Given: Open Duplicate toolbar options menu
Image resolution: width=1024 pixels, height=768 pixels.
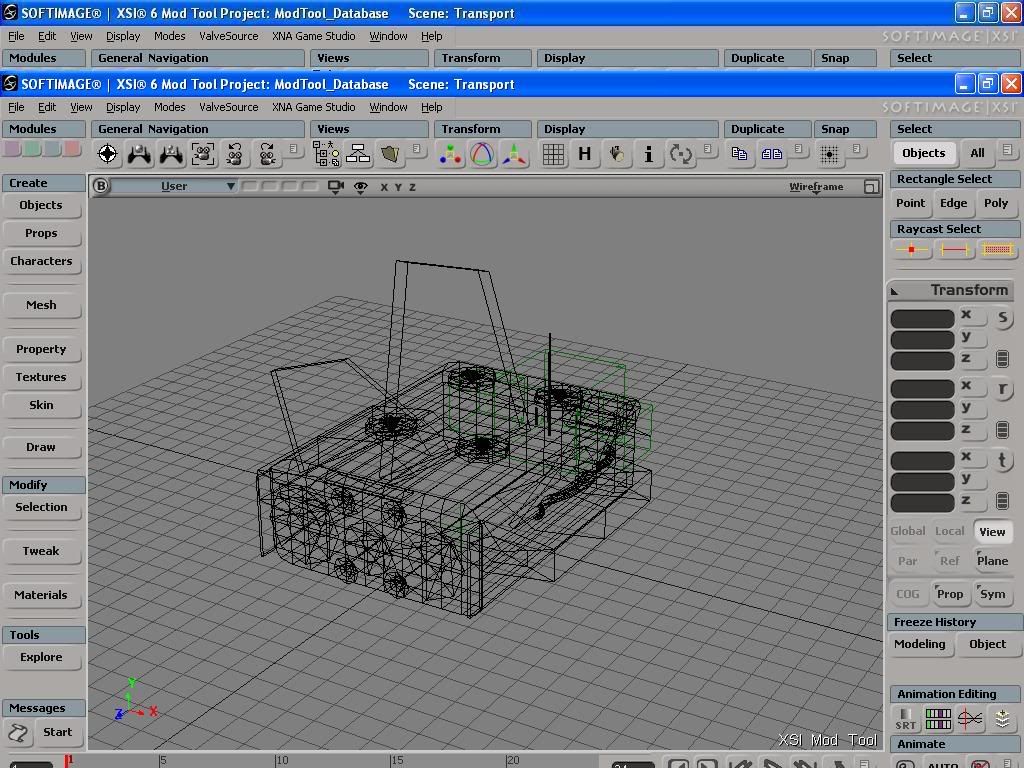Looking at the screenshot, I should [x=798, y=149].
